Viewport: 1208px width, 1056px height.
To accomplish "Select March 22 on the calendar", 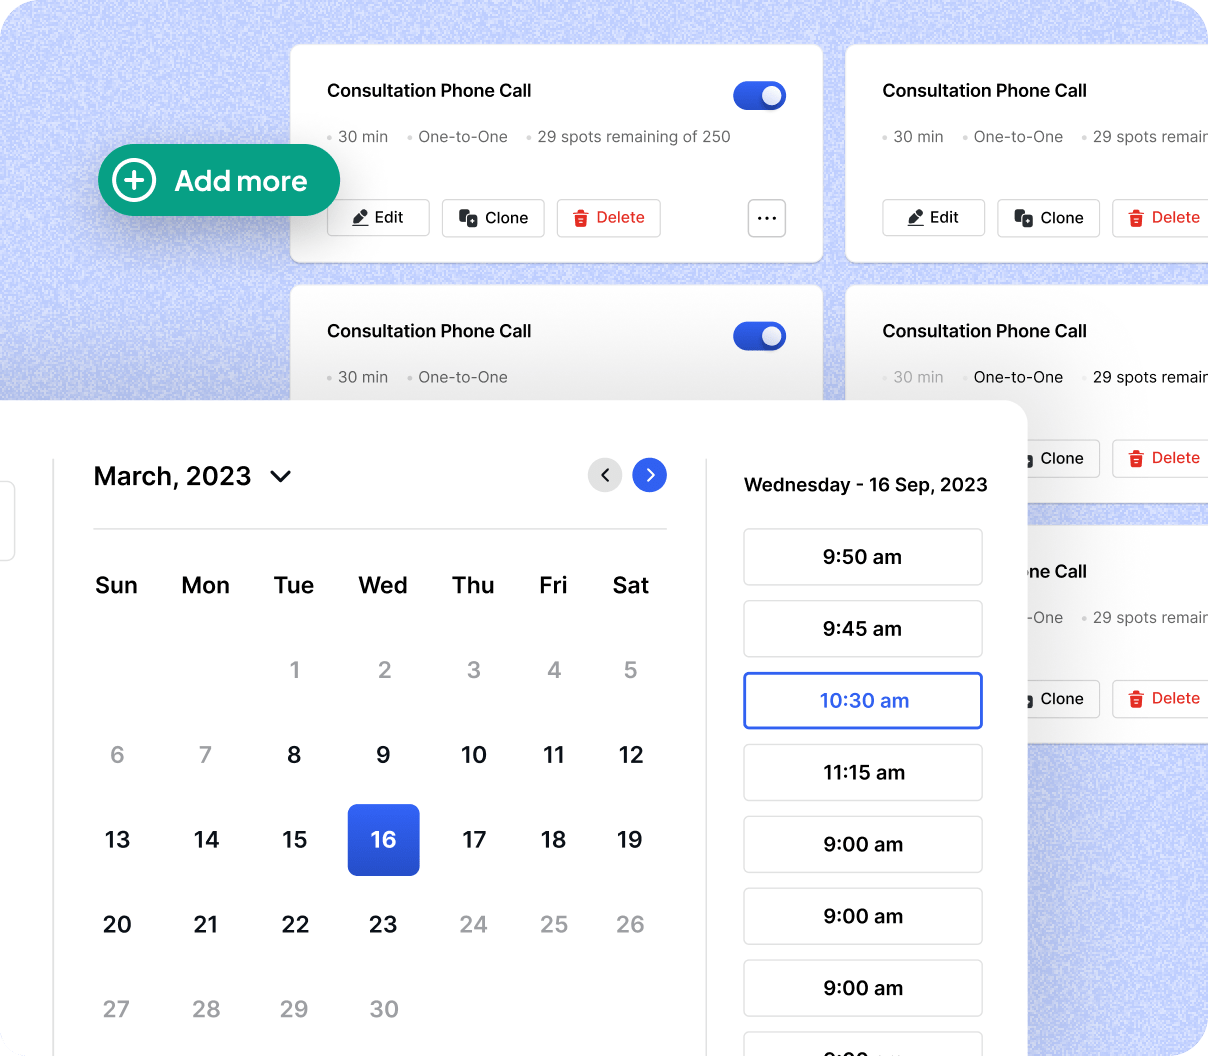I will point(295,925).
